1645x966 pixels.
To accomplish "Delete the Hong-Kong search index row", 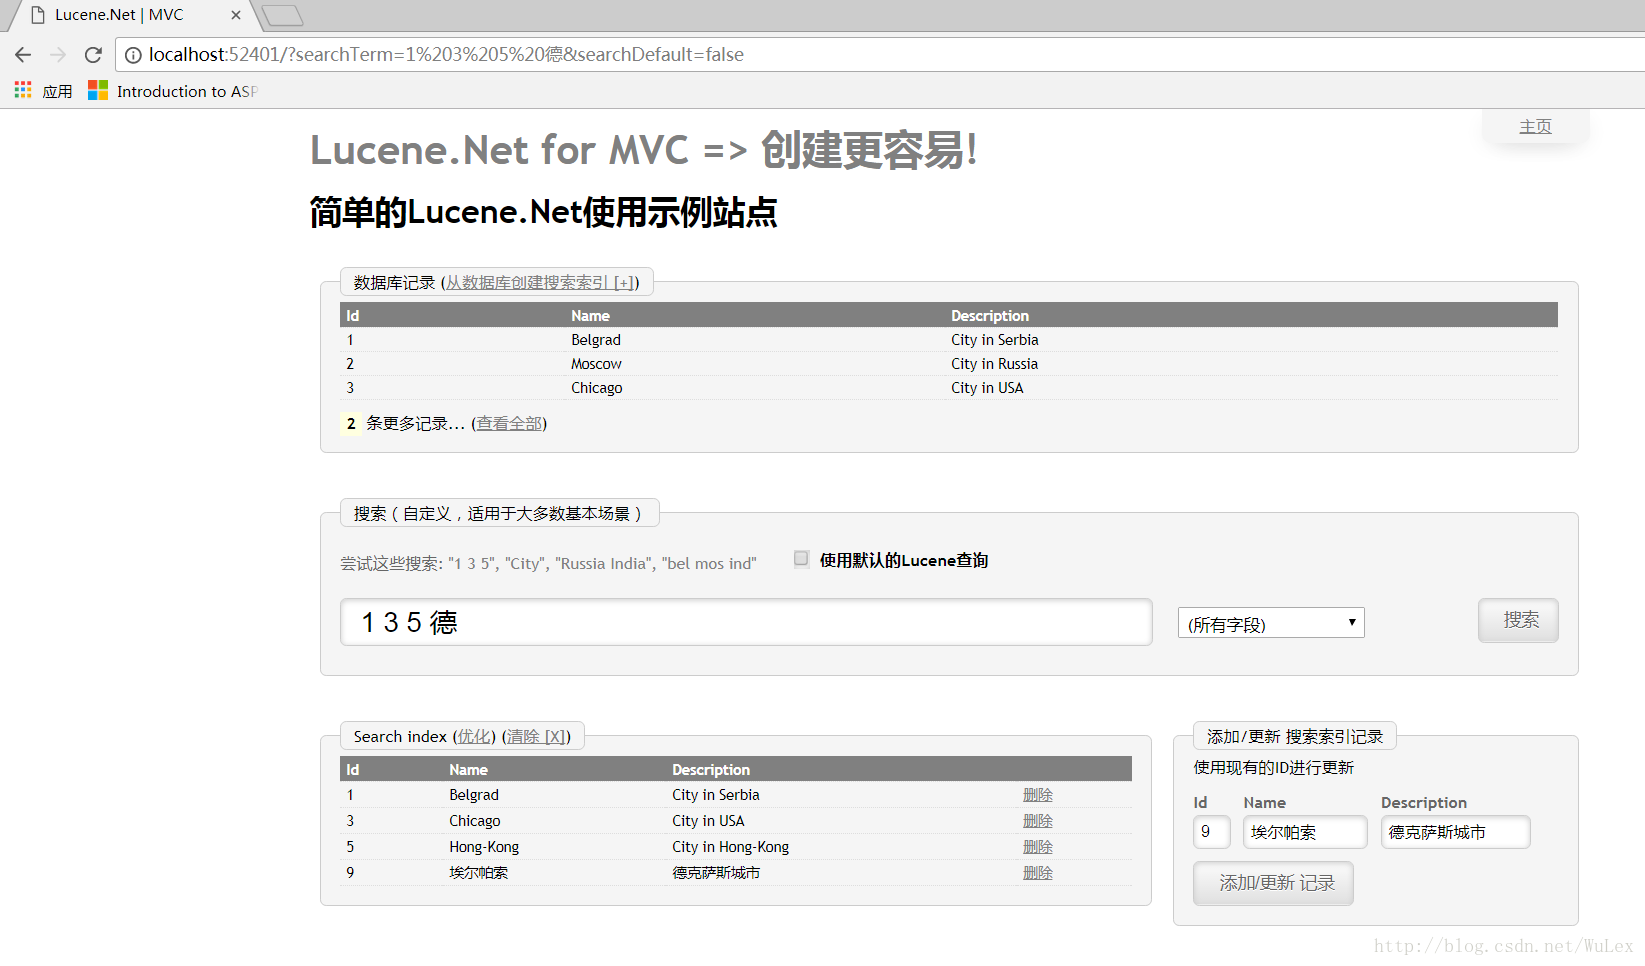I will (x=1038, y=847).
